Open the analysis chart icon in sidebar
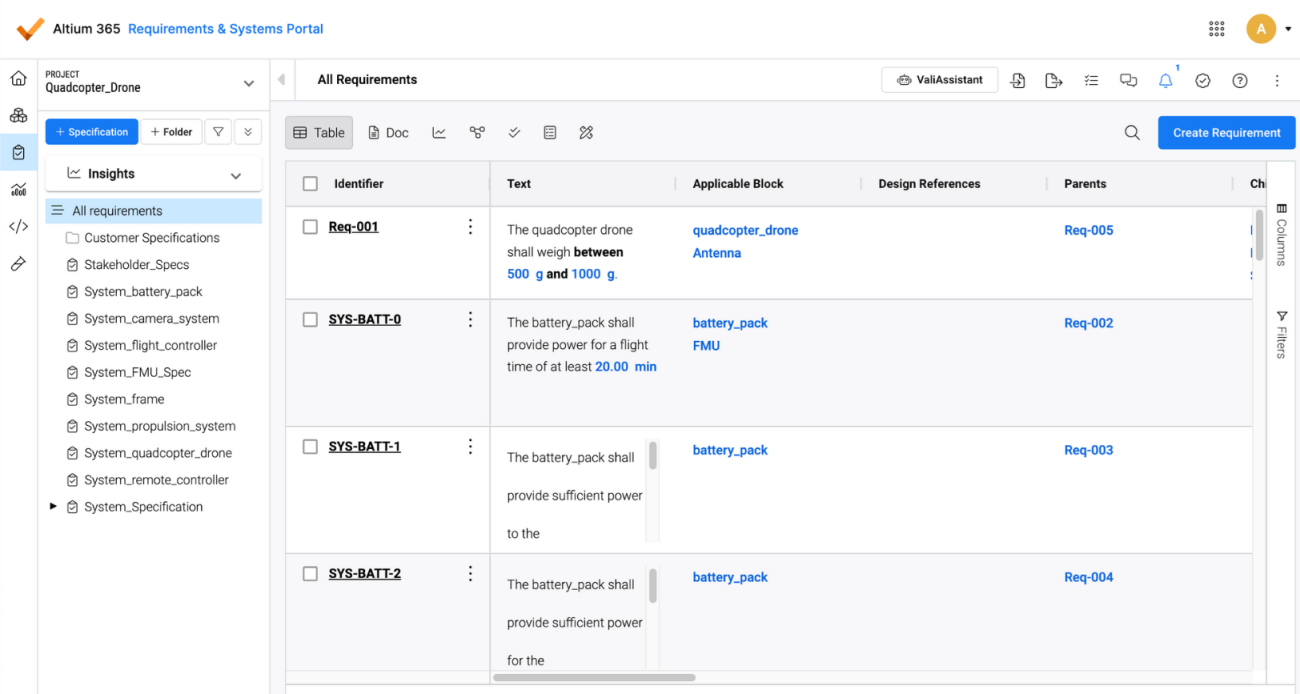1300x694 pixels. [x=18, y=189]
